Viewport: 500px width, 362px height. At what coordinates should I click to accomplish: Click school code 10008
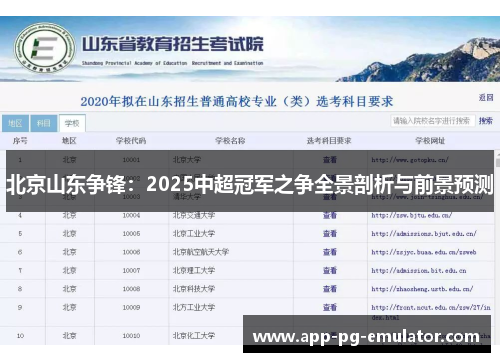pyautogui.click(x=131, y=289)
